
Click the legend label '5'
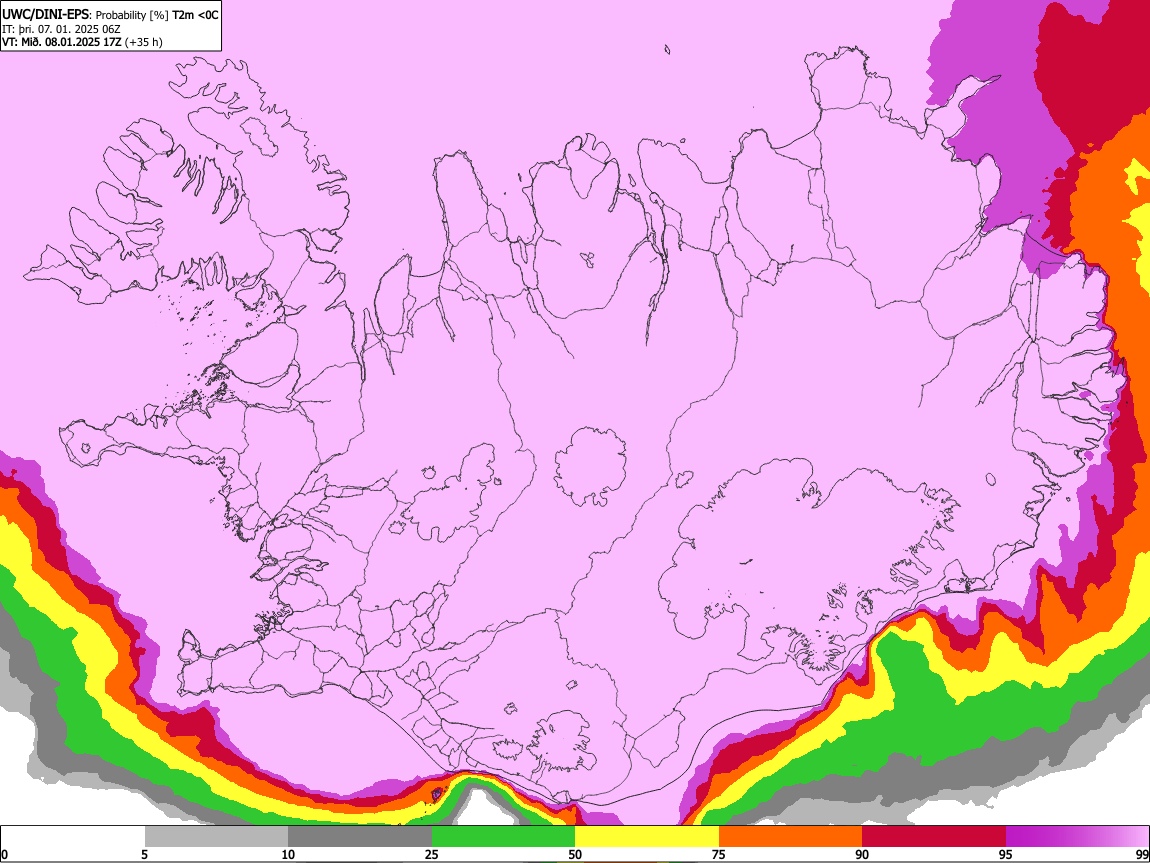145,854
